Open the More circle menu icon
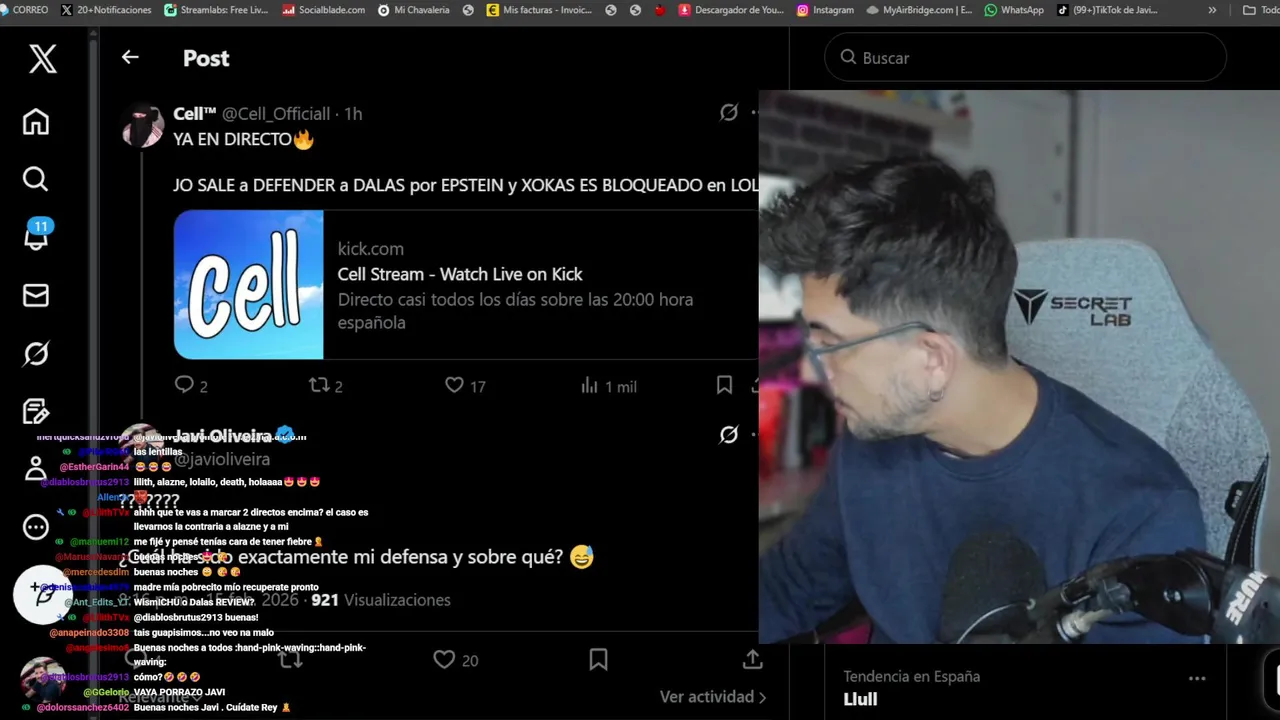 tap(36, 527)
